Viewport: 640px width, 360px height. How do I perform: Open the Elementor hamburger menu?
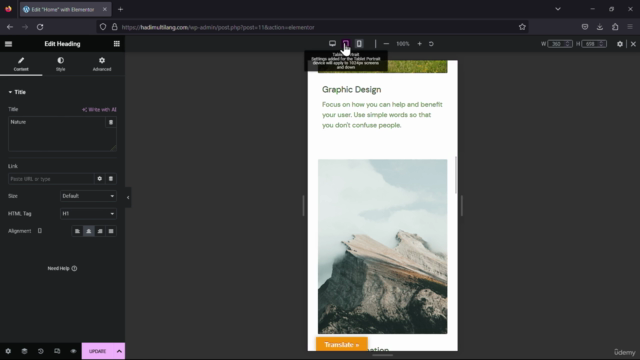[x=8, y=44]
